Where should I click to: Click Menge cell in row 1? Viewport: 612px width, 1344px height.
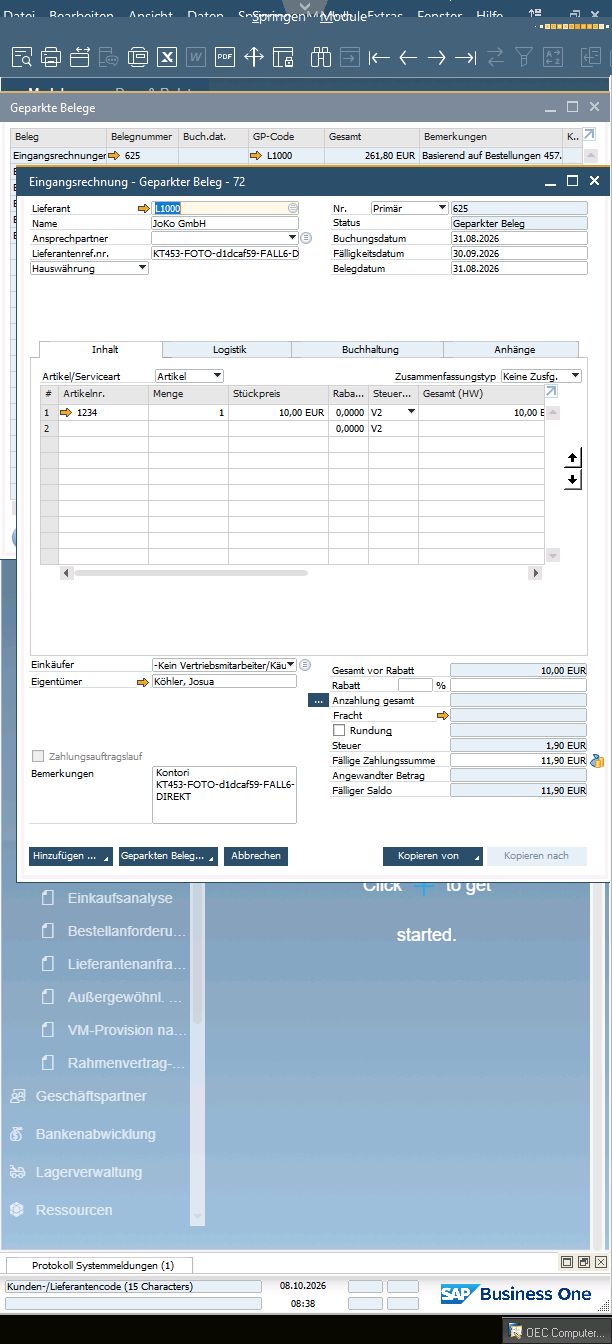click(188, 412)
